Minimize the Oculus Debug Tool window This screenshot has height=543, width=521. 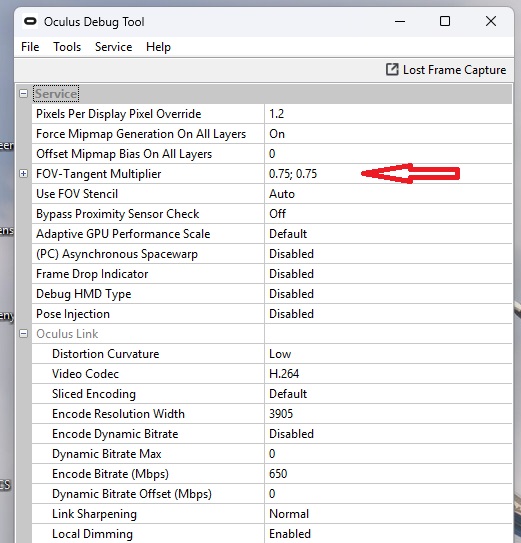[400, 21]
